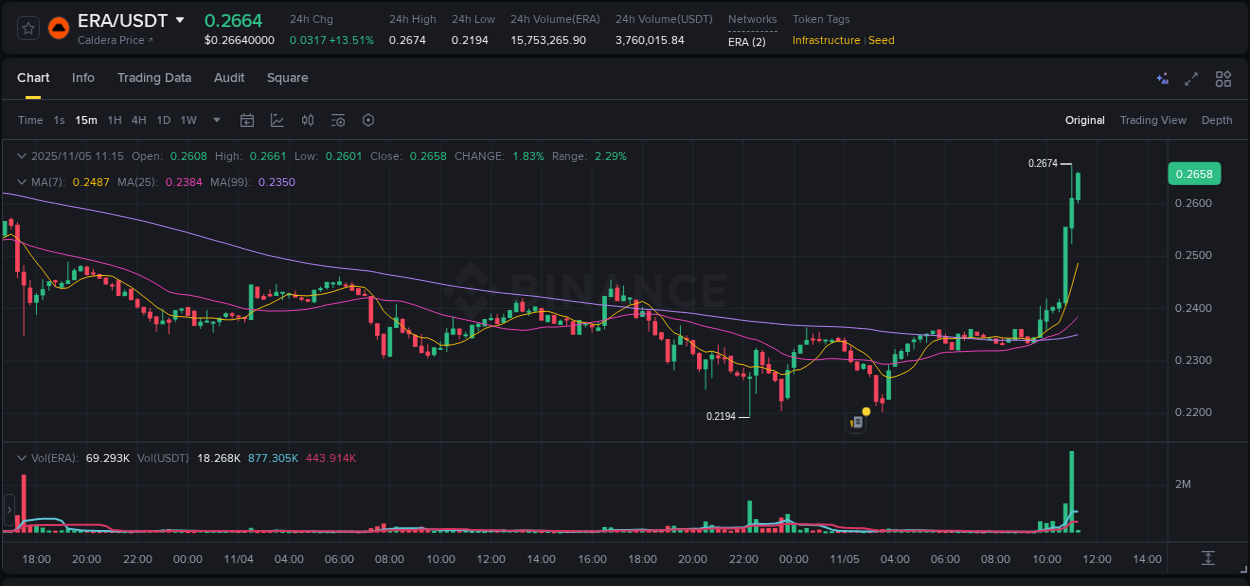Viewport: 1250px width, 586px height.
Task: Select the 1H timeframe
Action: click(x=114, y=120)
